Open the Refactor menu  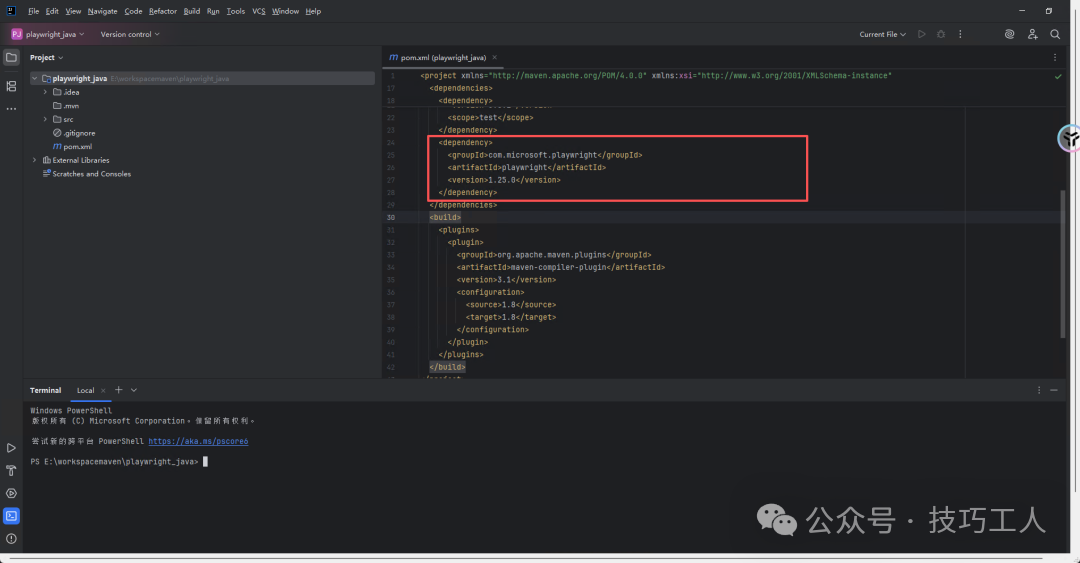tap(163, 11)
